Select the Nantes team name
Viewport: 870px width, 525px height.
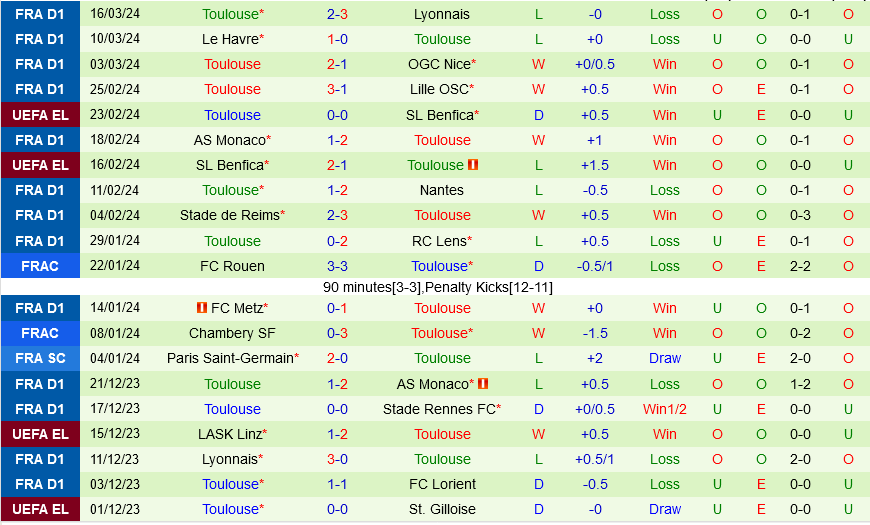point(442,190)
